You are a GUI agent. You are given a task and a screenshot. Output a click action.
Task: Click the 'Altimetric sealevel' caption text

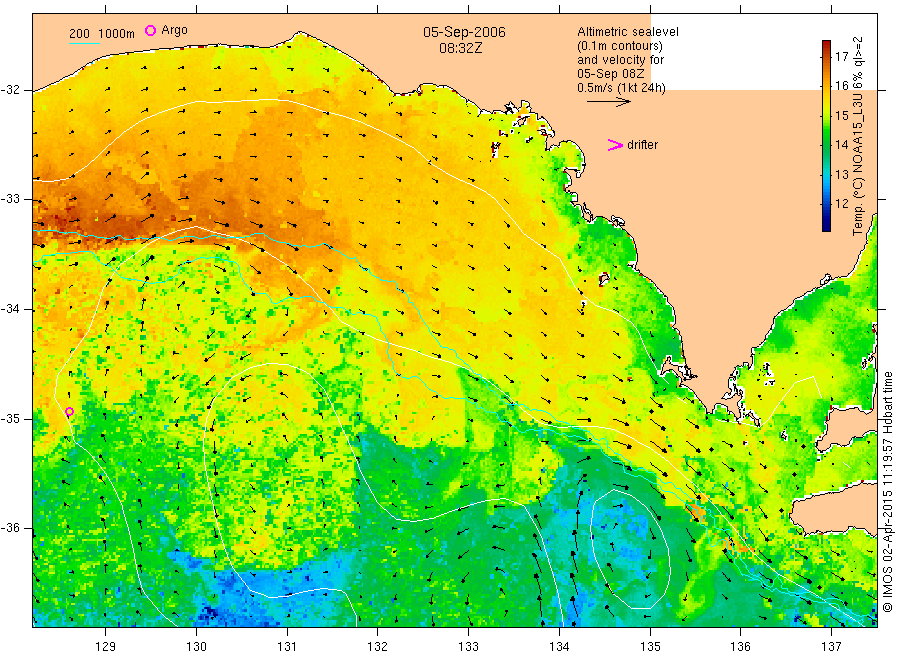coord(628,32)
